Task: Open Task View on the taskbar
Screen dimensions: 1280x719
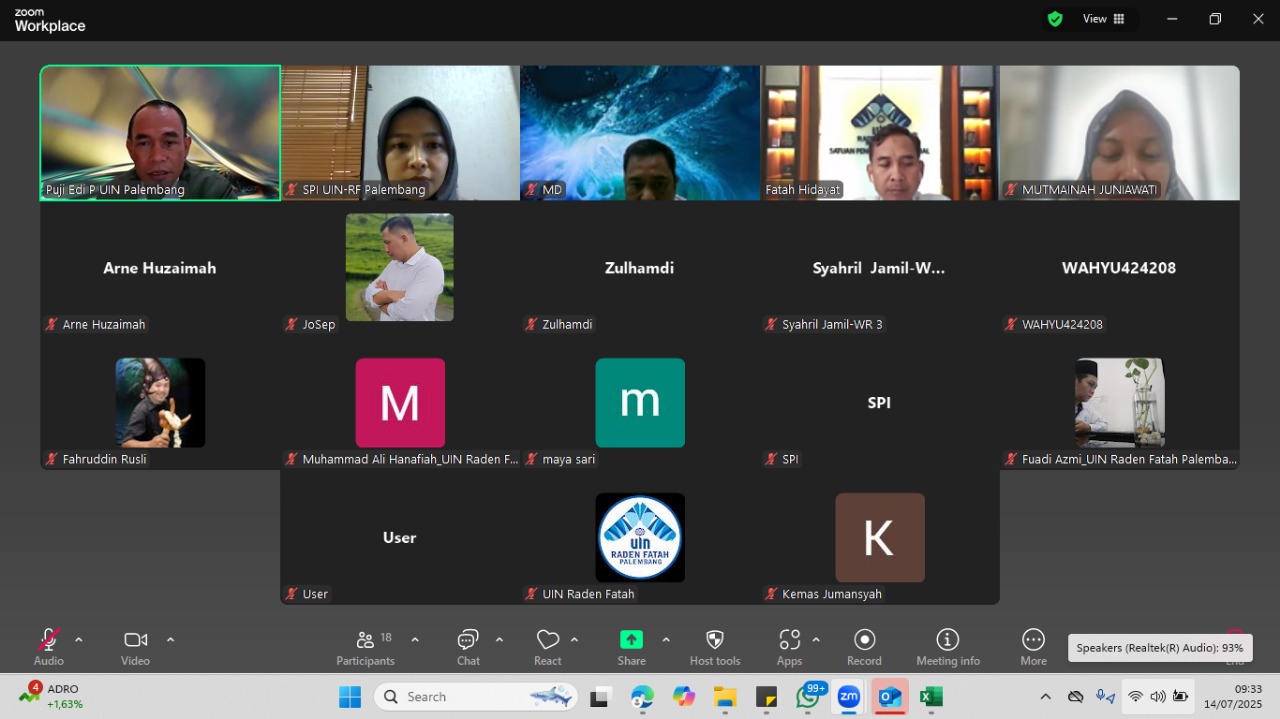Action: (x=600, y=697)
